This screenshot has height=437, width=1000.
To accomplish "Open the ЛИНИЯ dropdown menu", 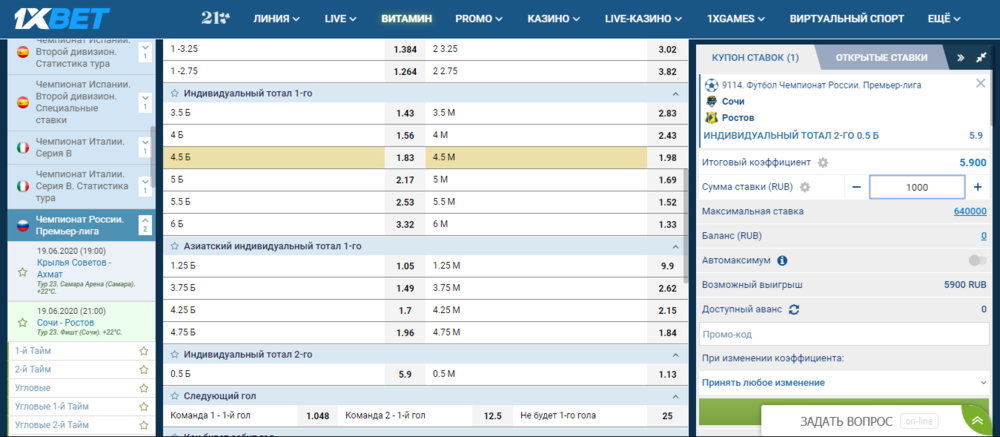I will (276, 19).
